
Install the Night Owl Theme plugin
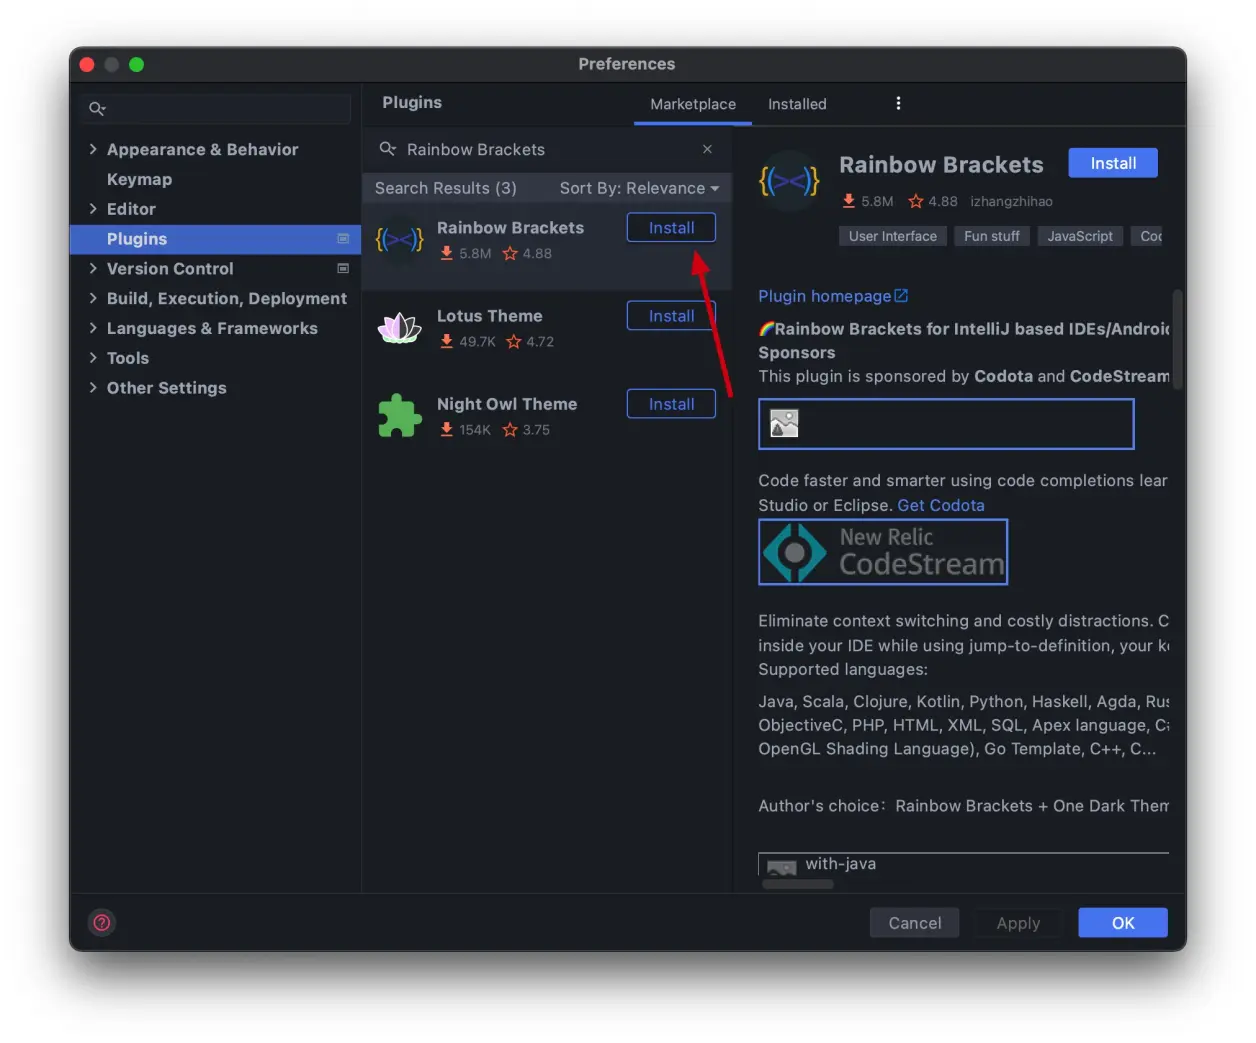(671, 404)
